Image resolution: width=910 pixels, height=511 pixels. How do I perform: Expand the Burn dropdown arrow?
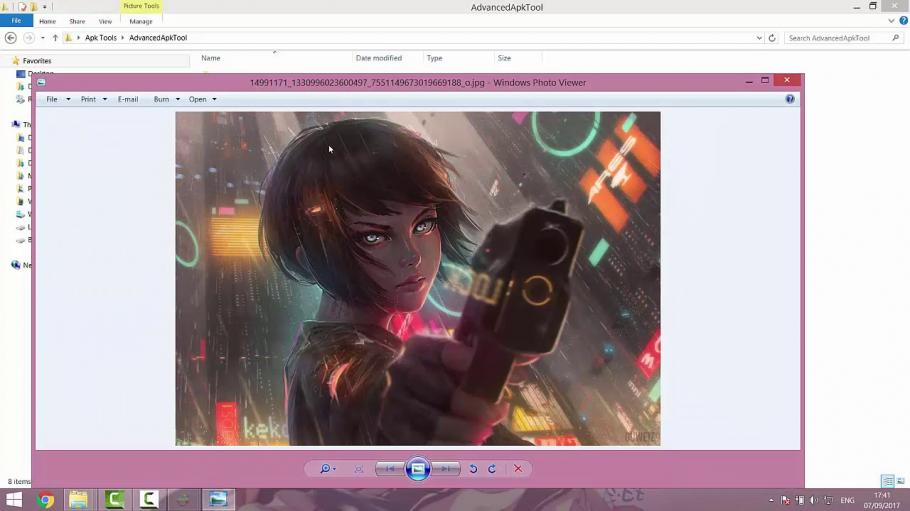[x=178, y=99]
